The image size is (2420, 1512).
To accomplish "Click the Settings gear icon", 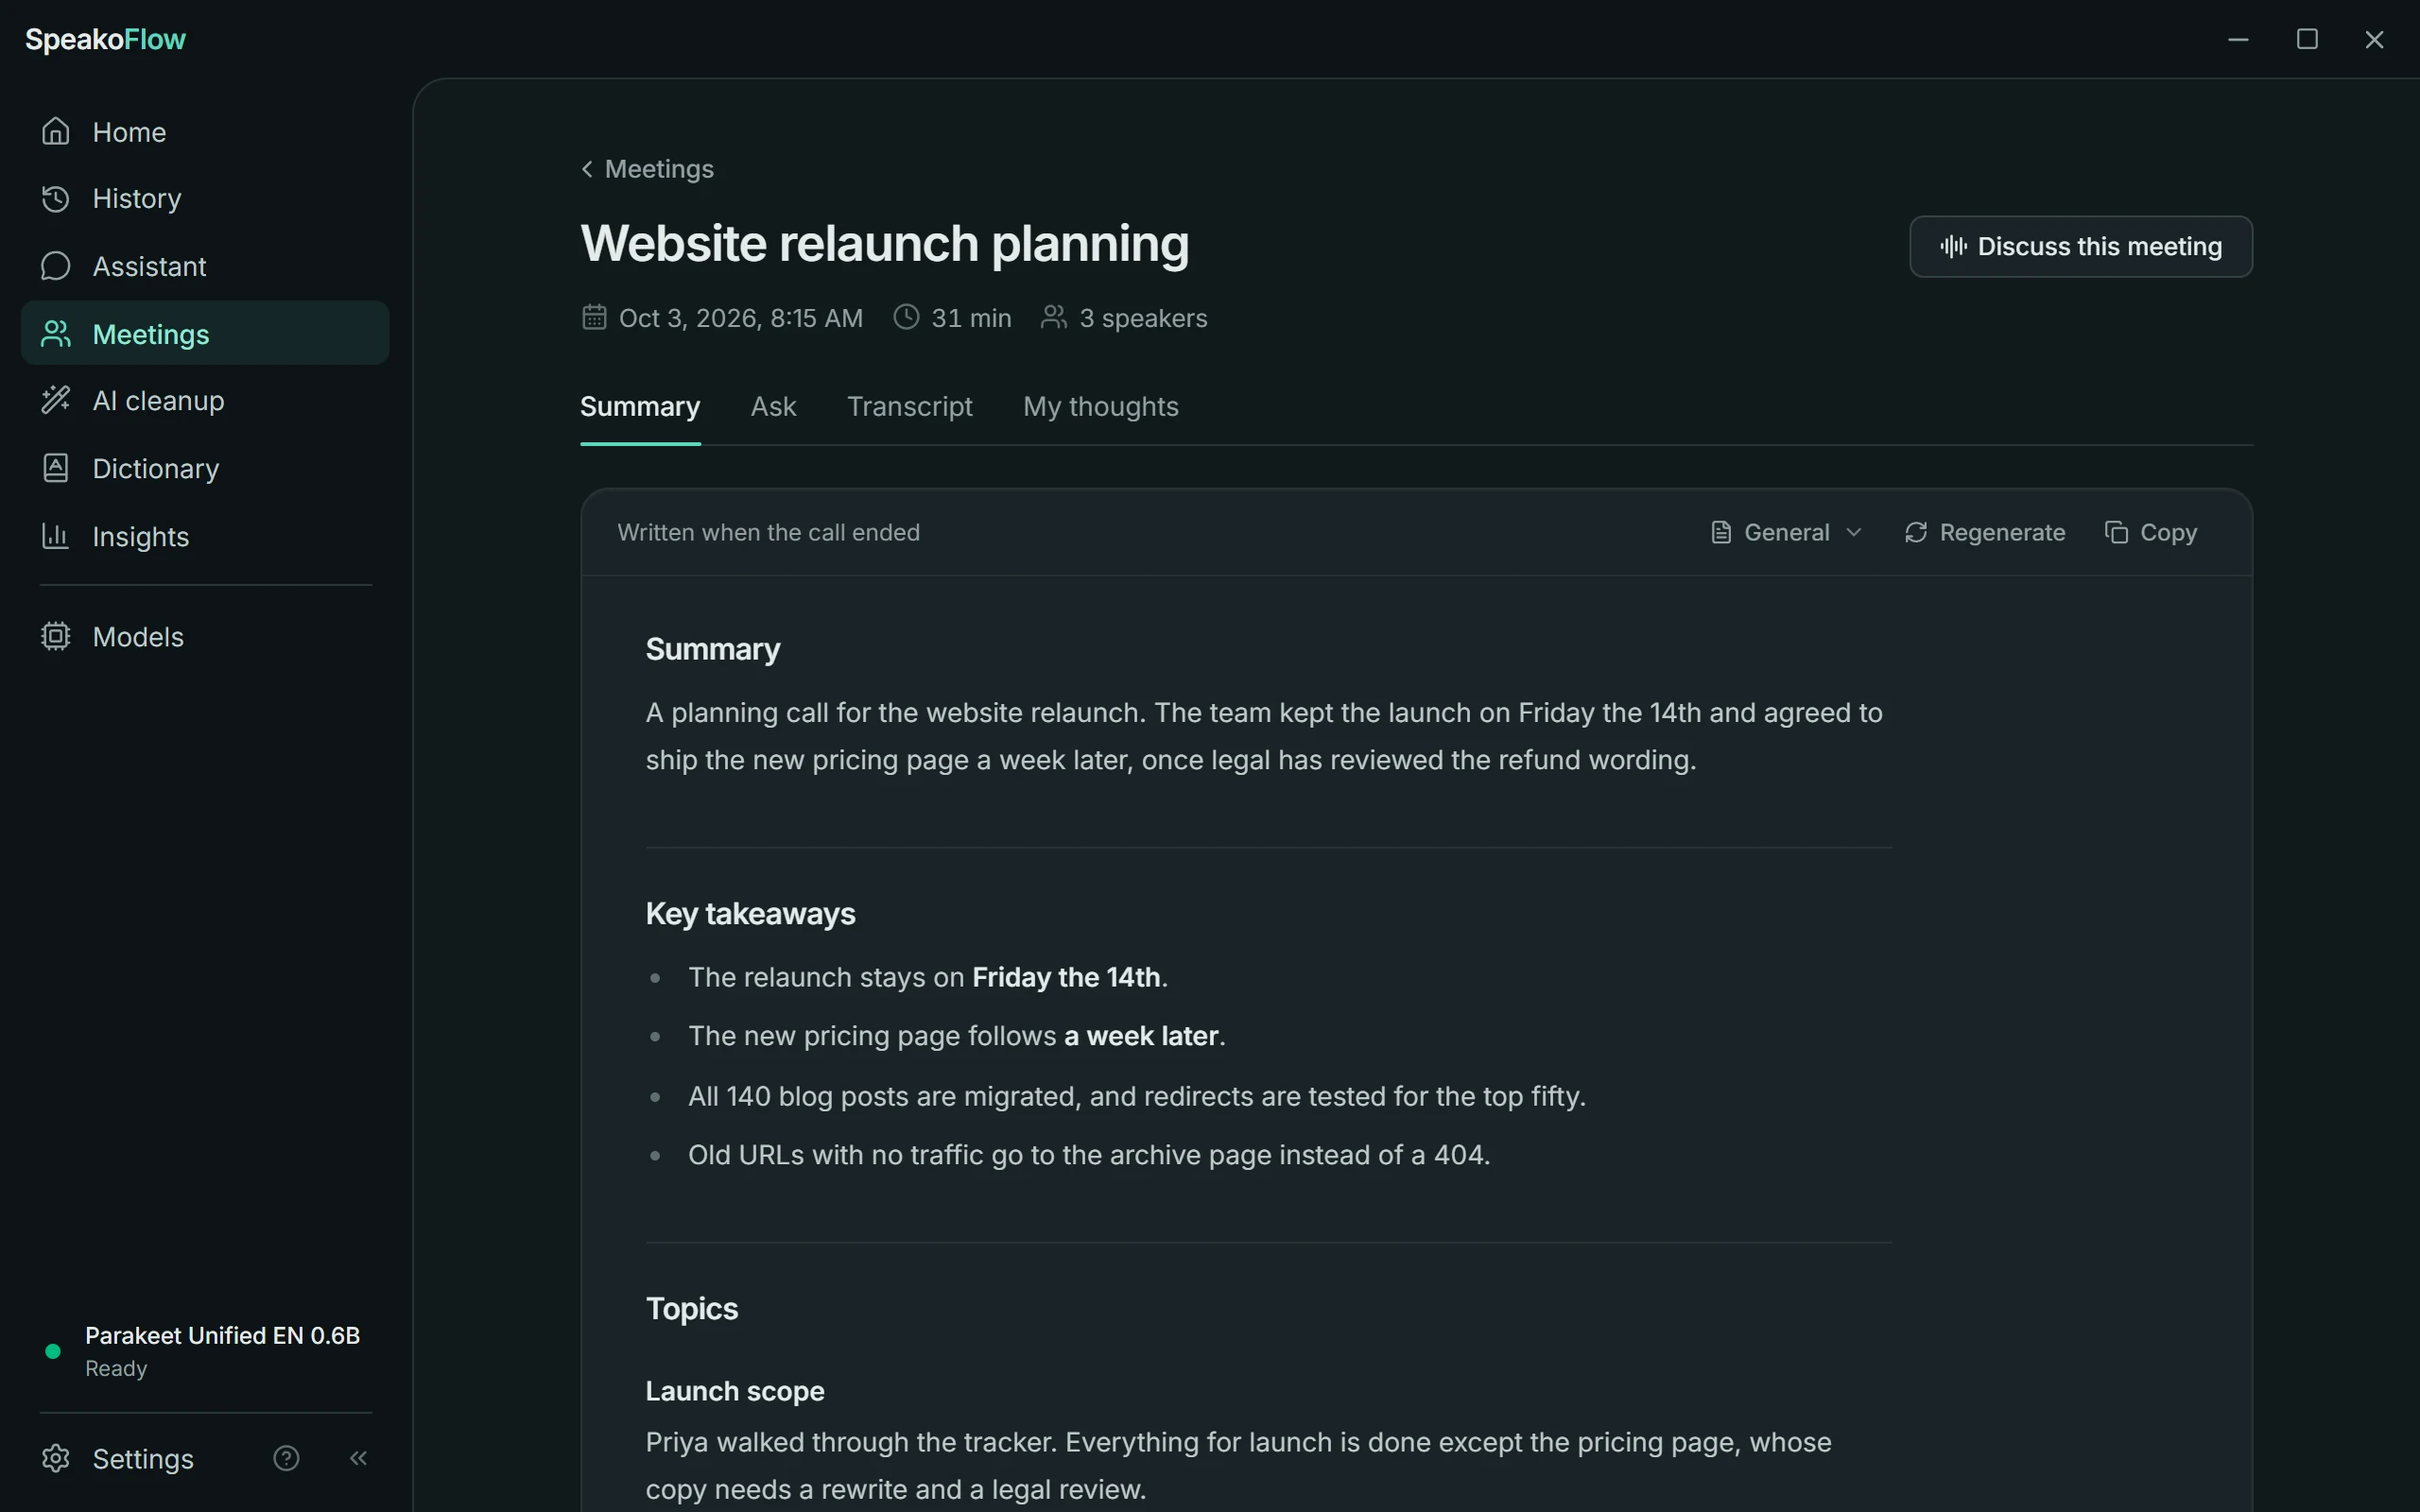I will tap(56, 1458).
